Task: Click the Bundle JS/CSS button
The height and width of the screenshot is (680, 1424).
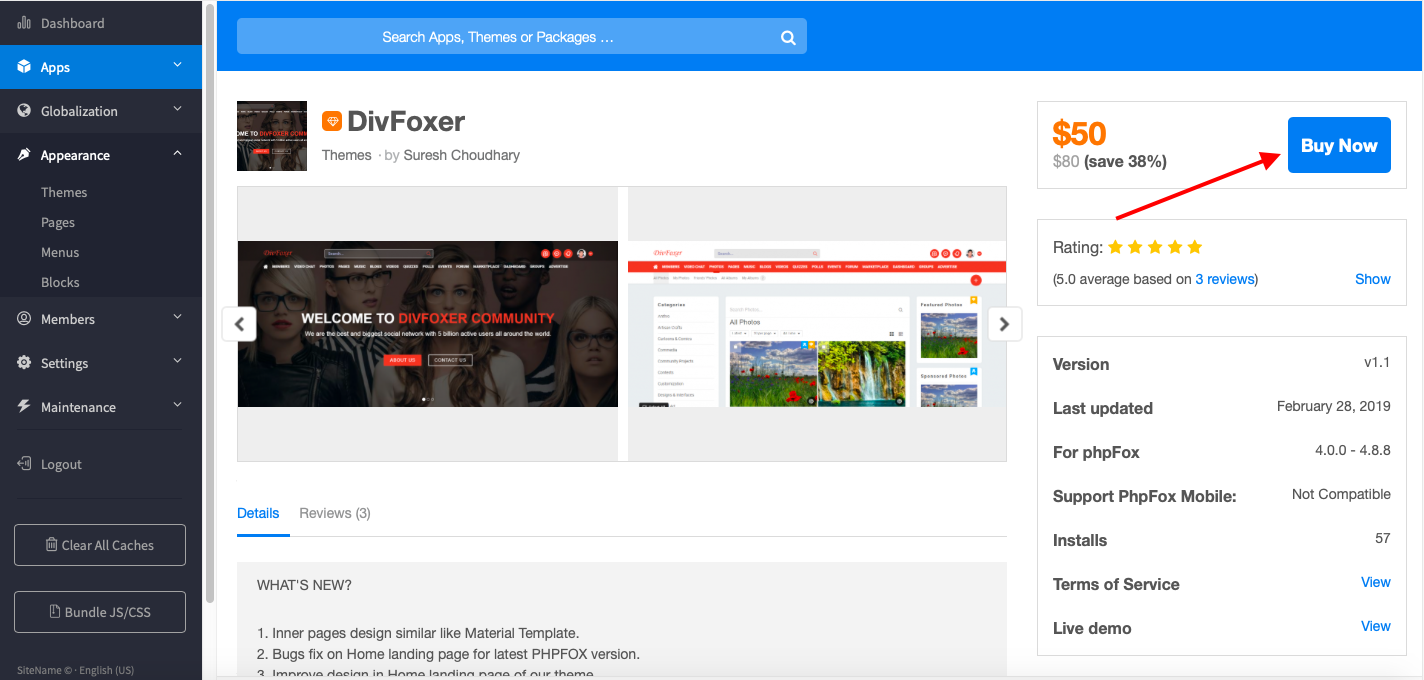Action: pyautogui.click(x=100, y=612)
